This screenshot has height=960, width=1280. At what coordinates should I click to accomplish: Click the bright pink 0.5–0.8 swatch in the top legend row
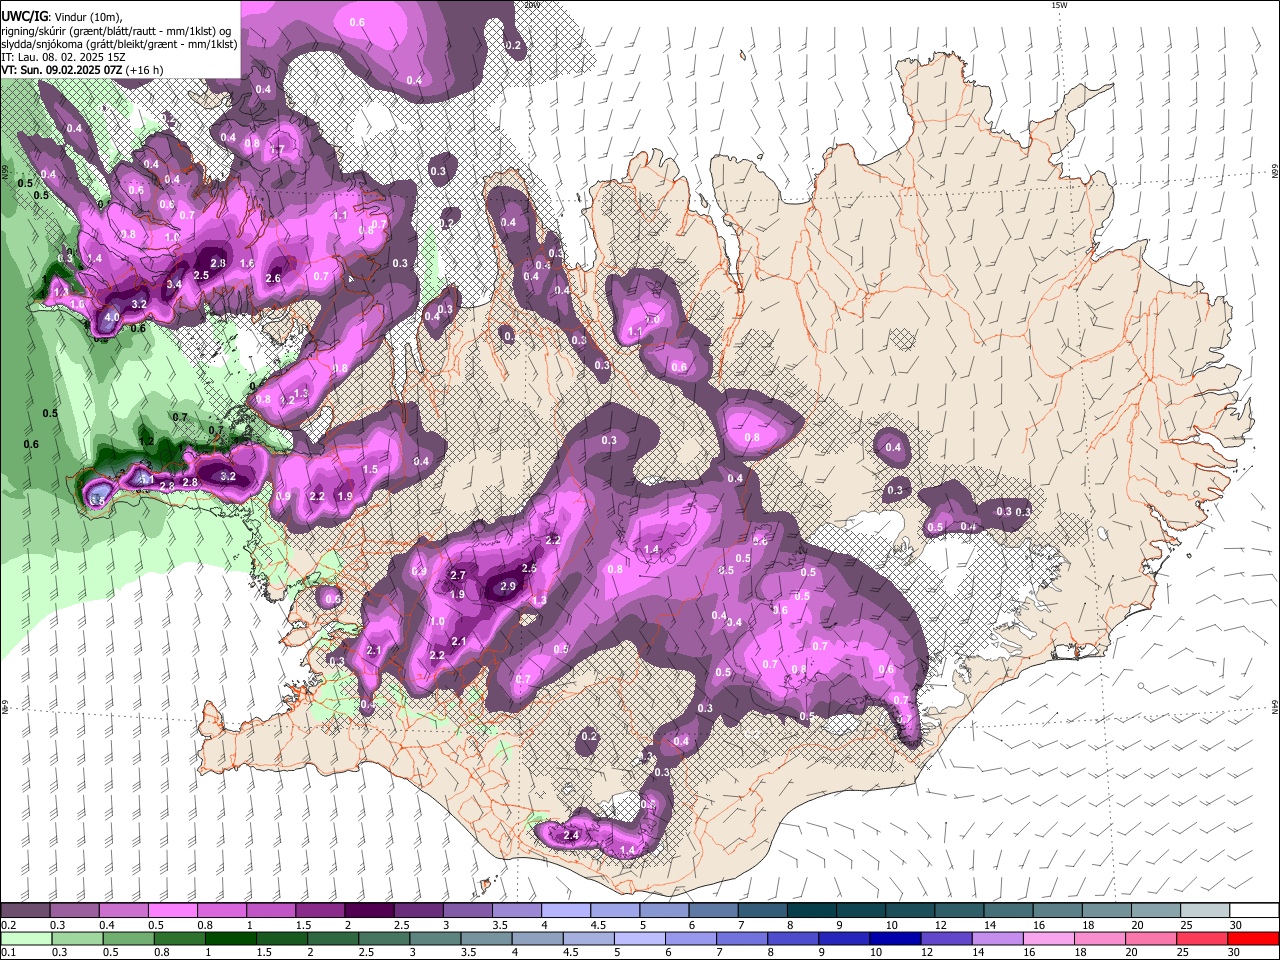[172, 911]
